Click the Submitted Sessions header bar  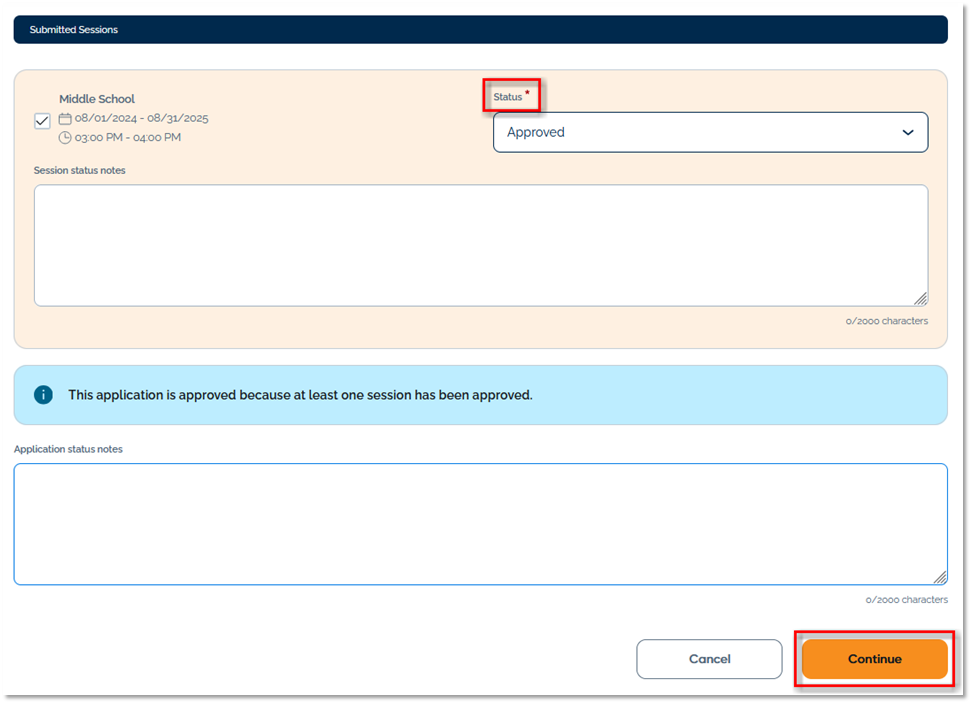pos(480,30)
